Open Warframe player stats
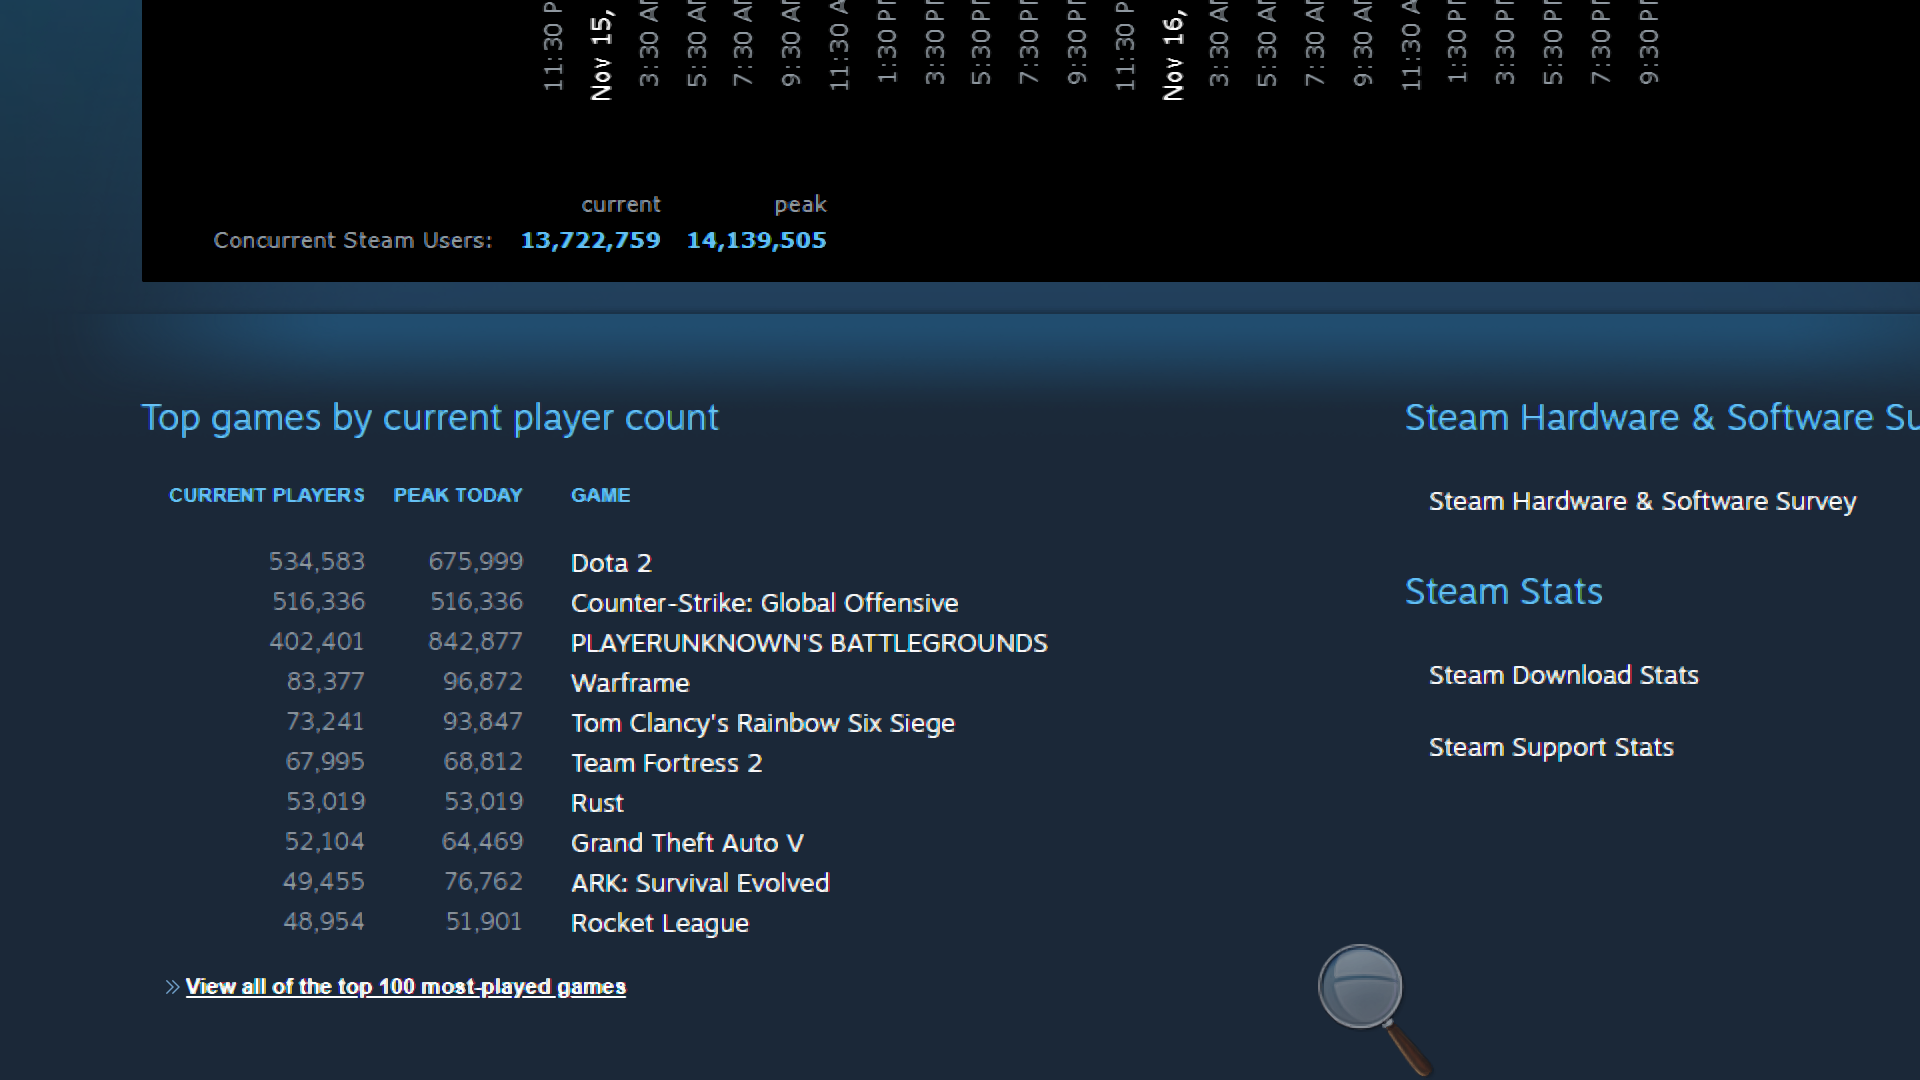The height and width of the screenshot is (1080, 1920). click(x=629, y=683)
